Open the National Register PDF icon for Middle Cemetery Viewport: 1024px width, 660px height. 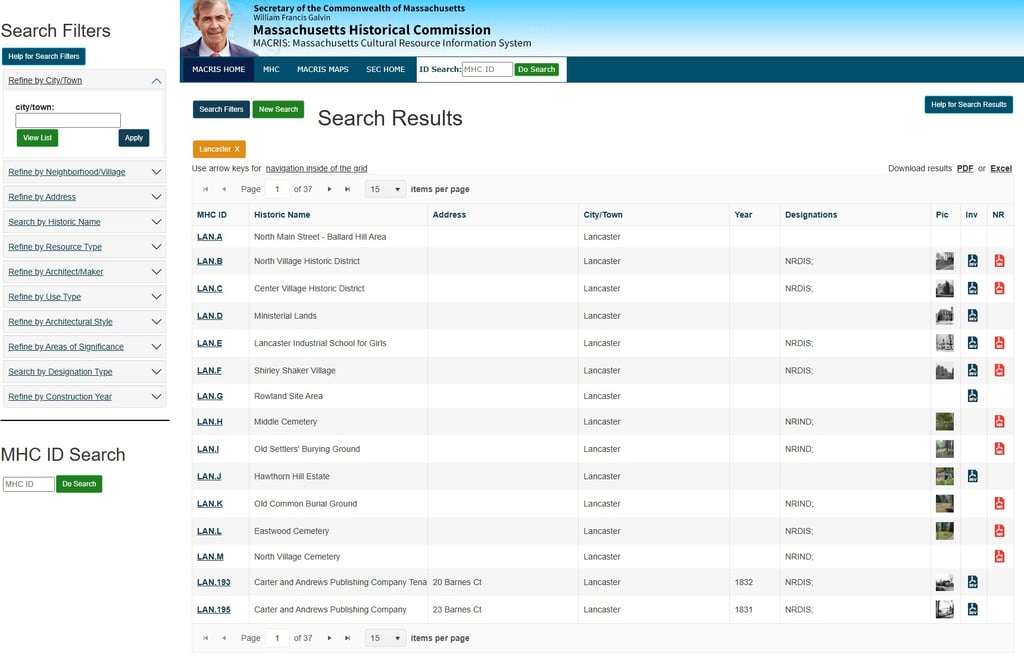point(999,421)
